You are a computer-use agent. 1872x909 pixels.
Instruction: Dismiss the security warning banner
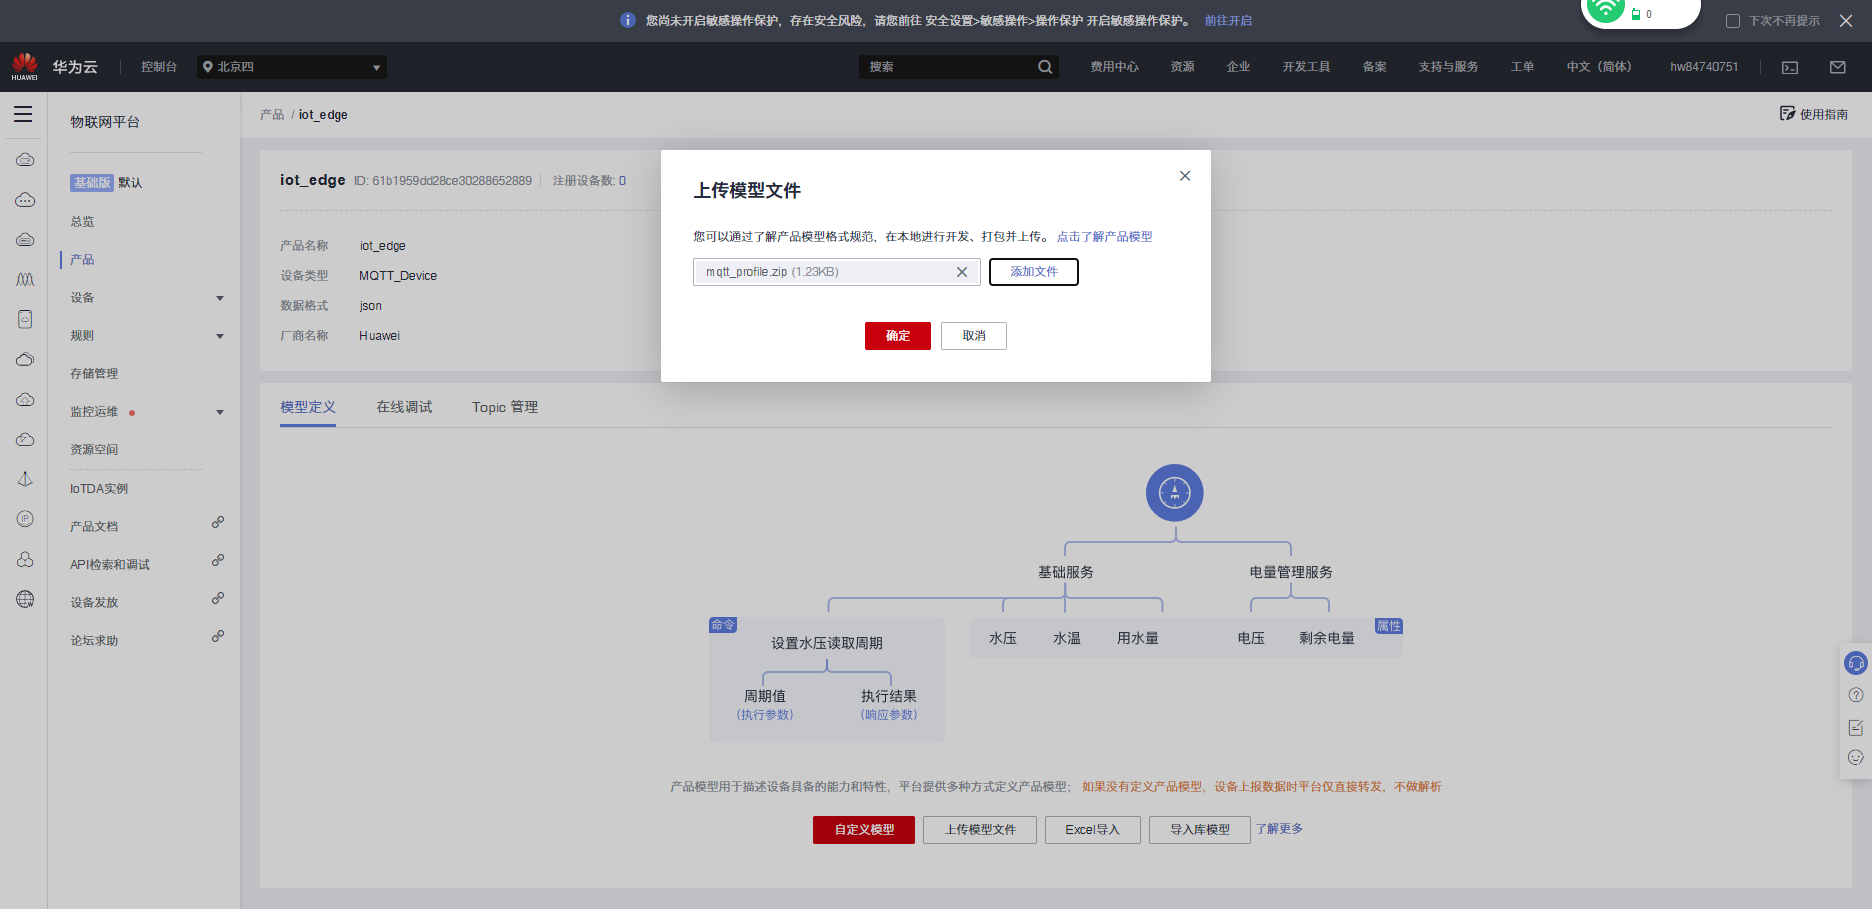[x=1846, y=20]
